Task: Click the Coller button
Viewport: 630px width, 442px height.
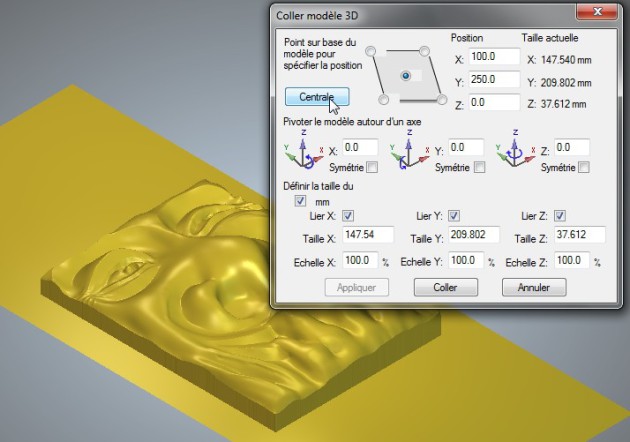Action: point(446,288)
